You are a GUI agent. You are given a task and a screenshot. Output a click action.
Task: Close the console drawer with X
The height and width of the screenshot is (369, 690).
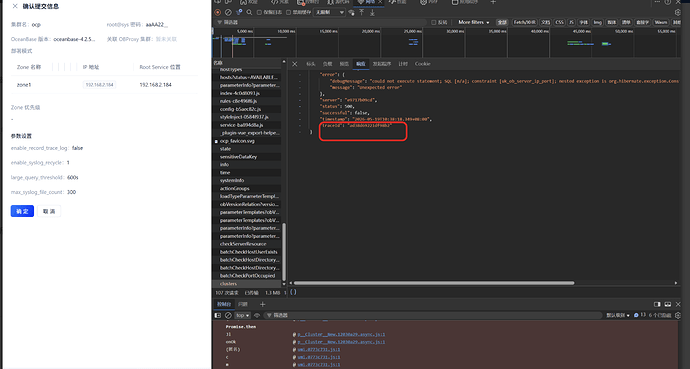click(678, 304)
